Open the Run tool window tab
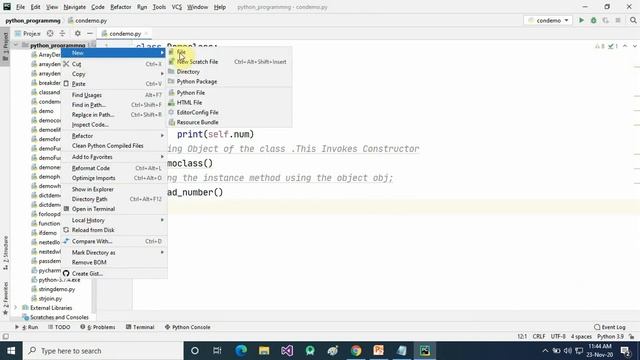640x360 pixels. point(27,327)
